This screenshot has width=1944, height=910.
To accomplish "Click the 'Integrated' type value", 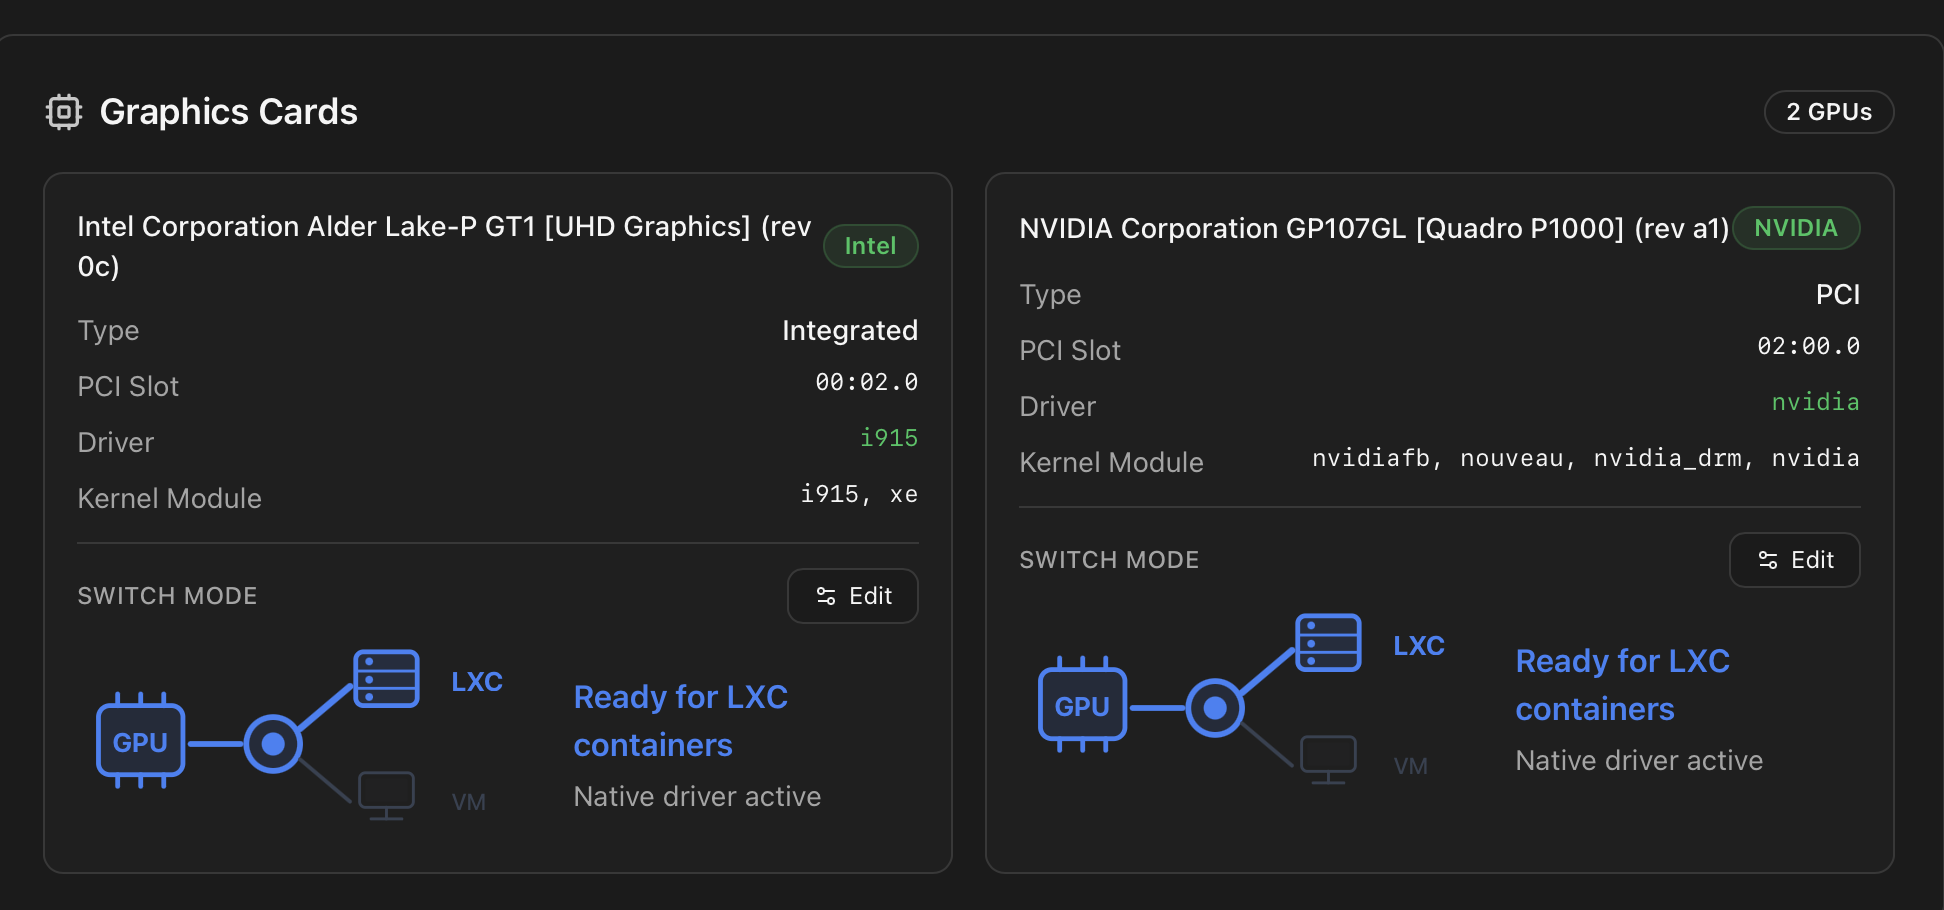I will (x=850, y=331).
